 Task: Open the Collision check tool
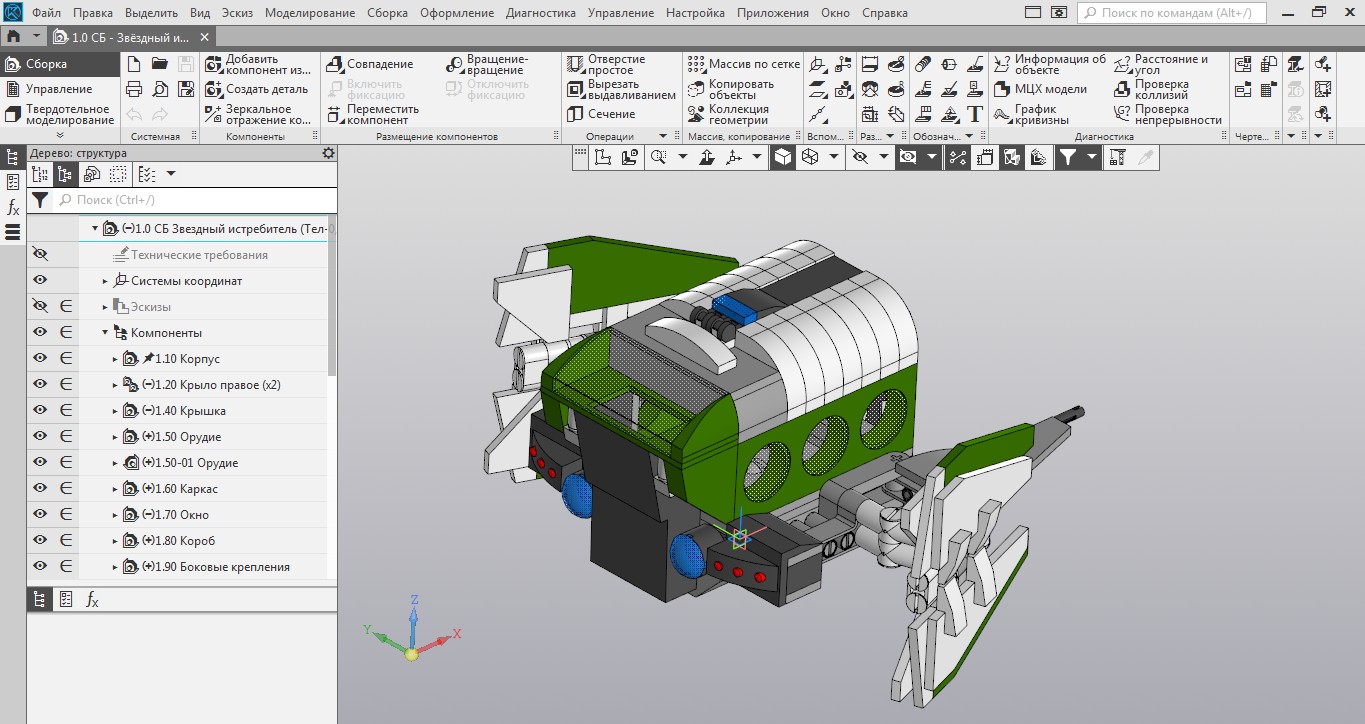point(1122,89)
